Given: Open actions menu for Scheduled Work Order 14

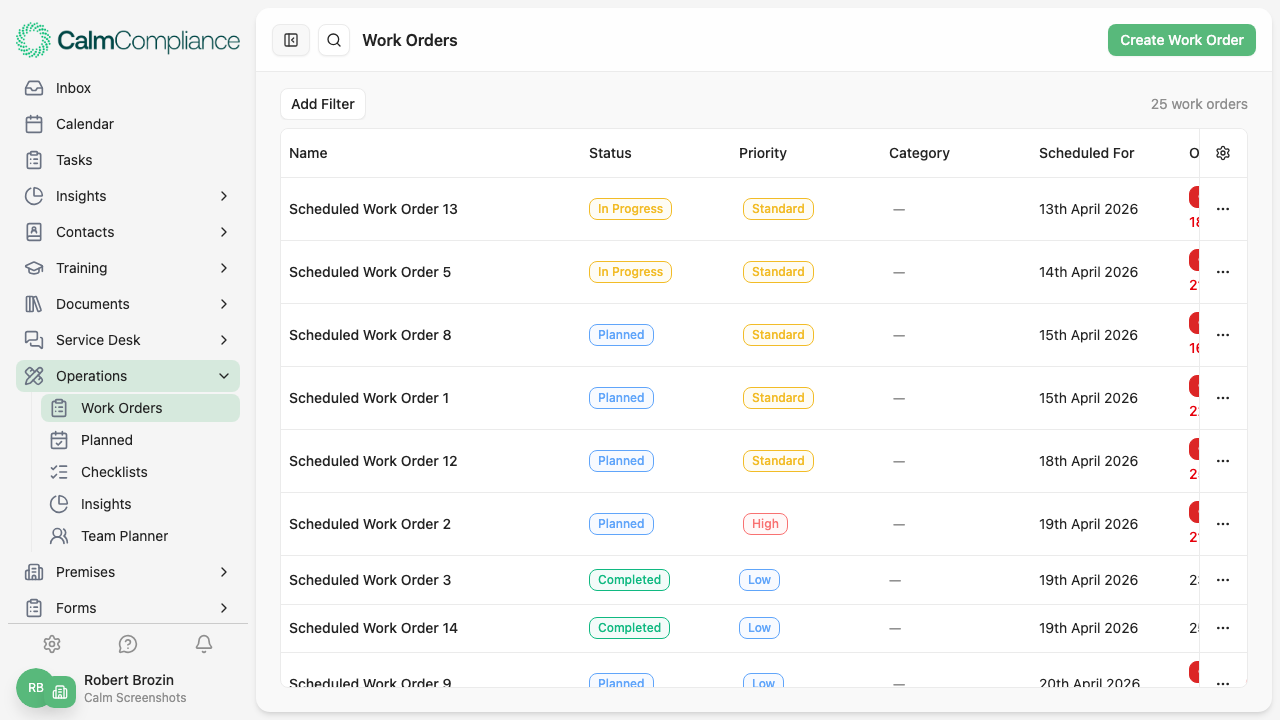Looking at the screenshot, I should point(1223,628).
